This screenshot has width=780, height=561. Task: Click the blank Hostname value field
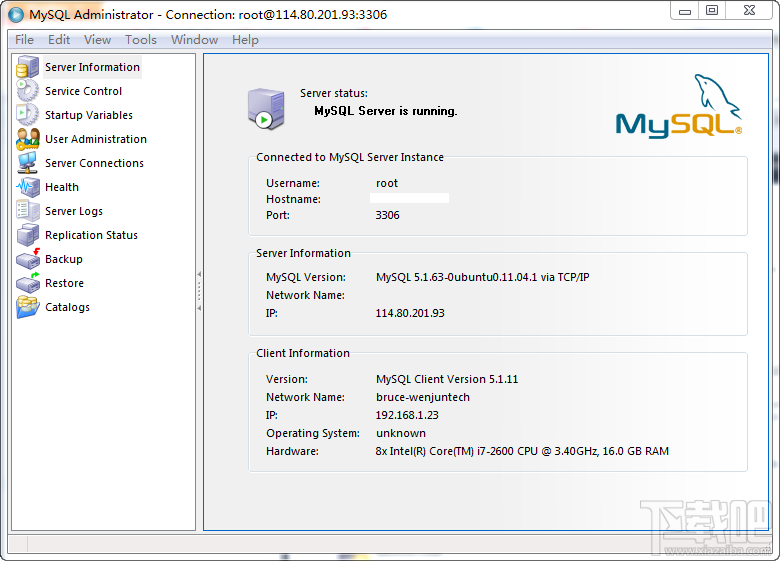pyautogui.click(x=409, y=198)
